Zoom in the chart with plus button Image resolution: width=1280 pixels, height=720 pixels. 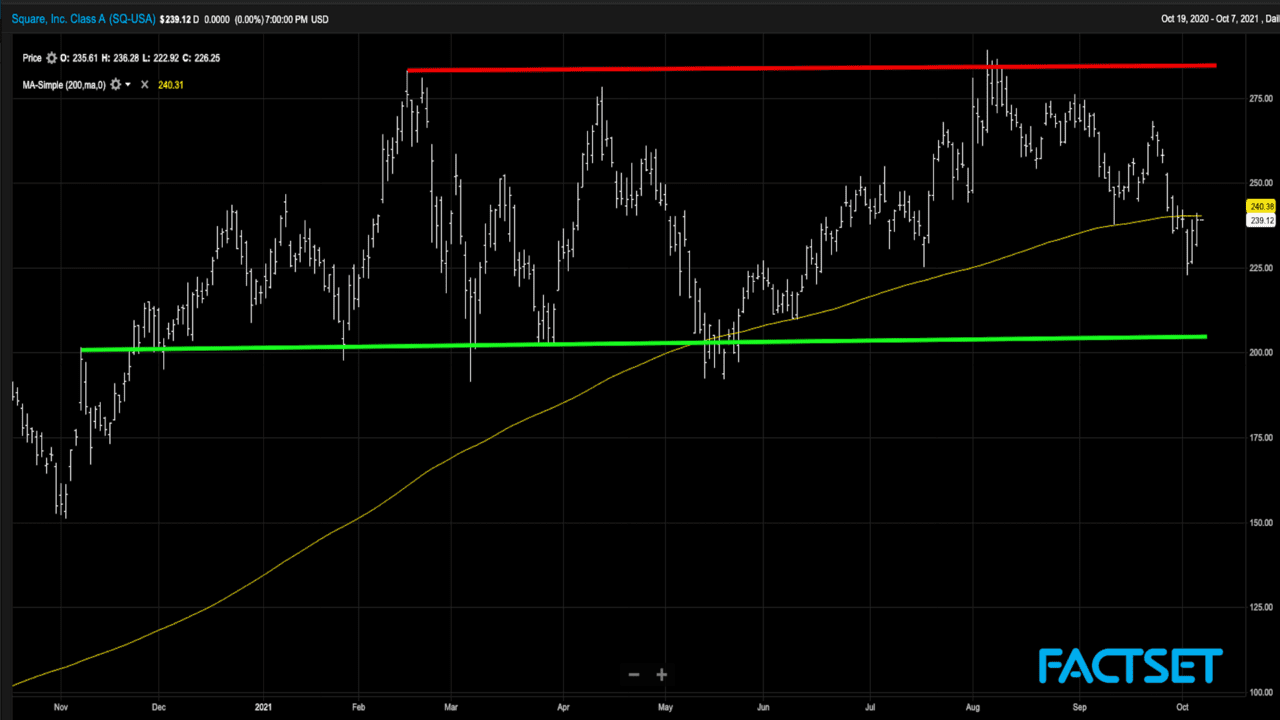tap(661, 675)
